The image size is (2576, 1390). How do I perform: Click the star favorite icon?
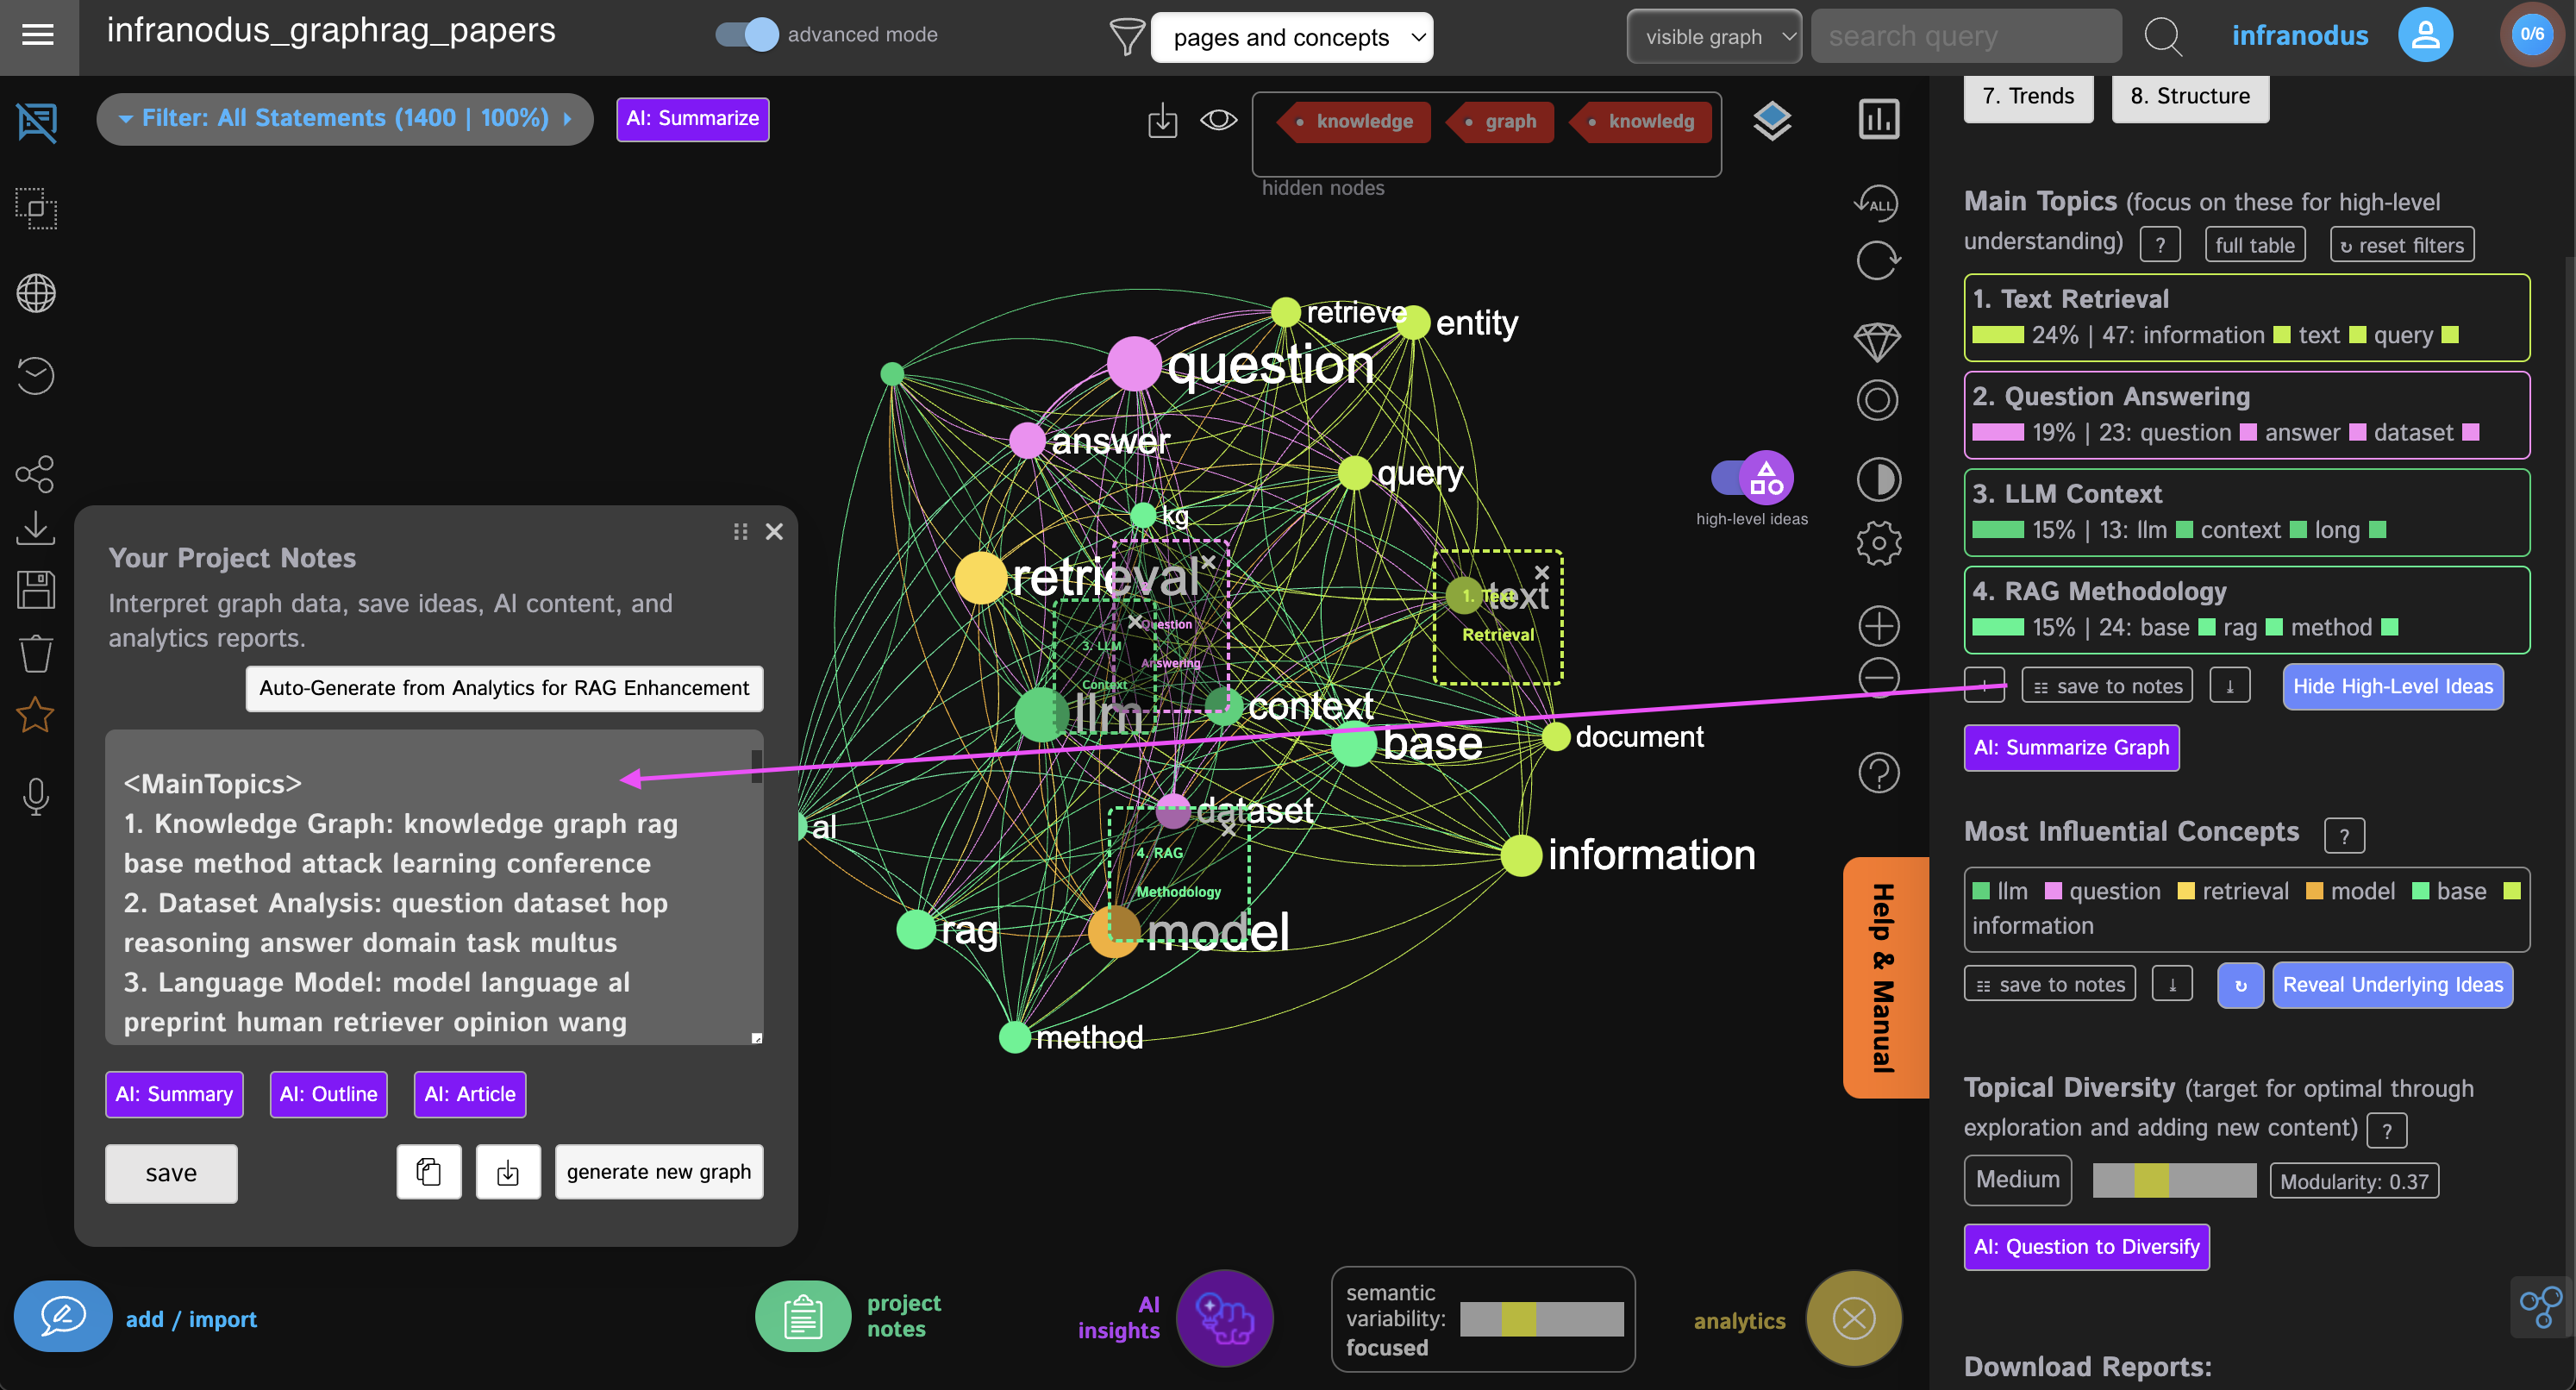[x=36, y=714]
